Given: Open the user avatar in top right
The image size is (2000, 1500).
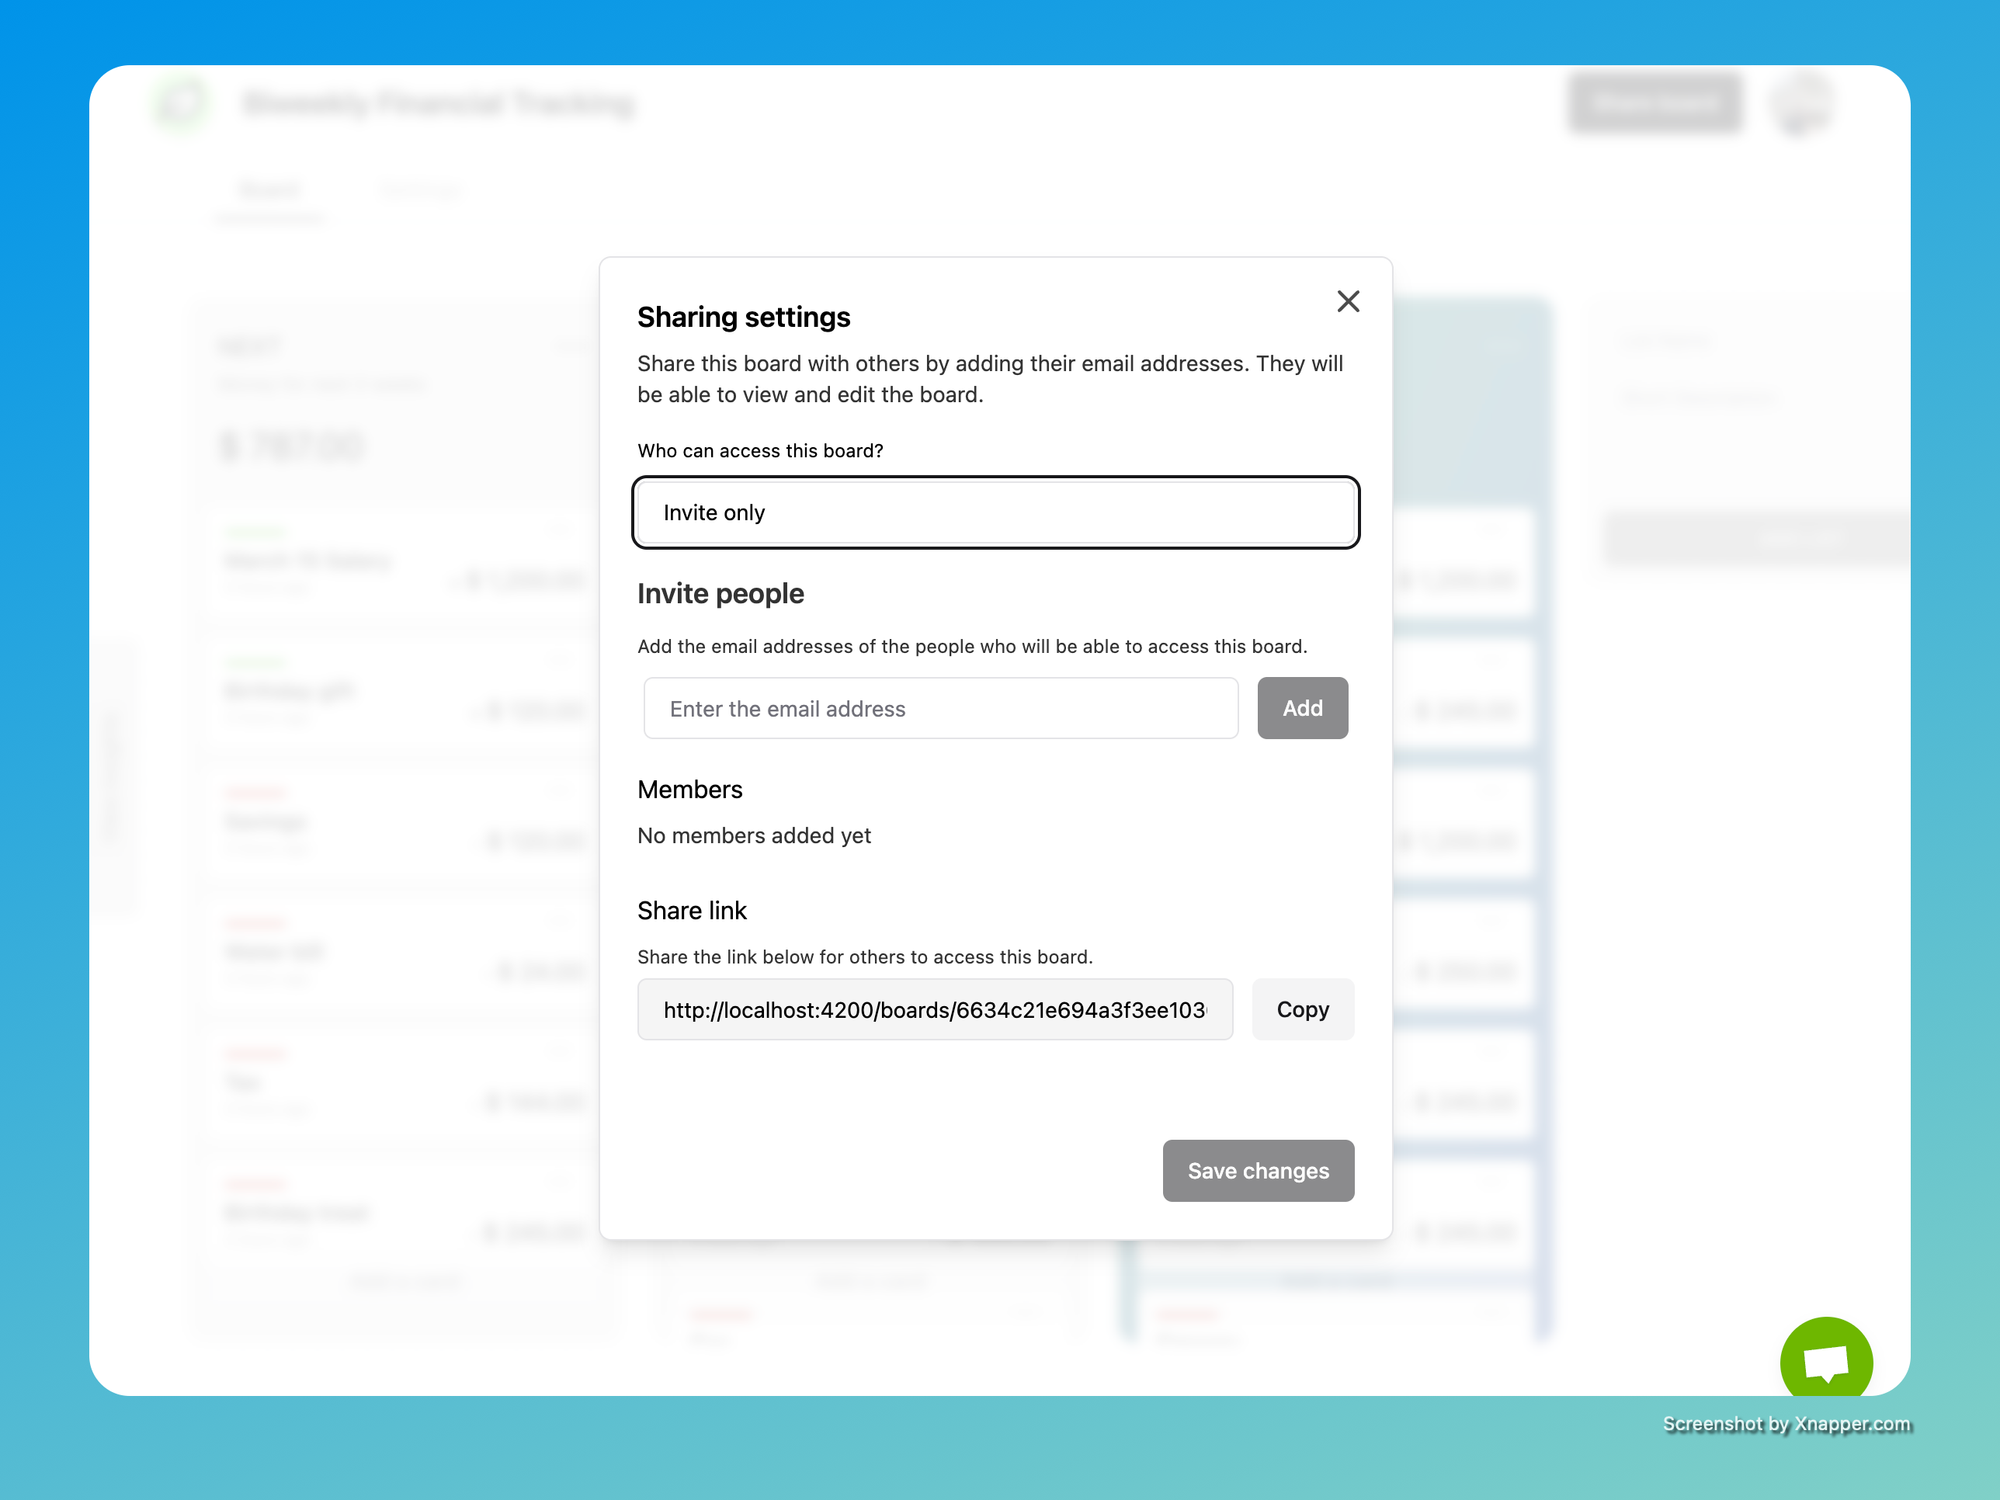Looking at the screenshot, I should coord(1802,103).
